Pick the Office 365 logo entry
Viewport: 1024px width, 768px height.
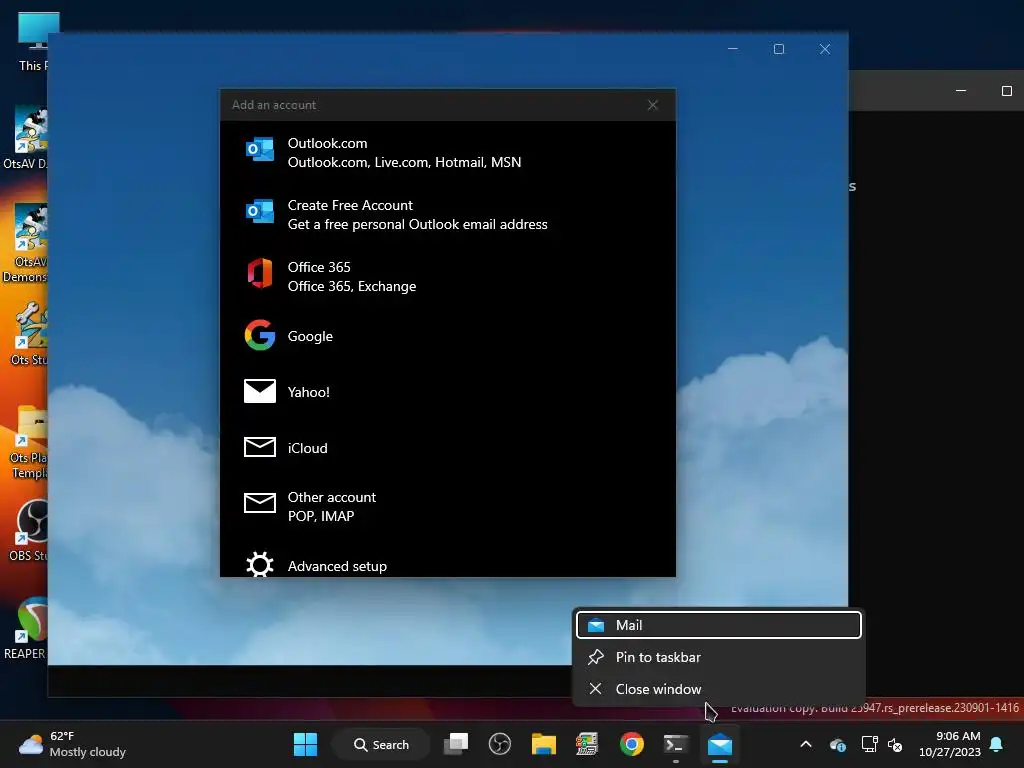(x=260, y=273)
